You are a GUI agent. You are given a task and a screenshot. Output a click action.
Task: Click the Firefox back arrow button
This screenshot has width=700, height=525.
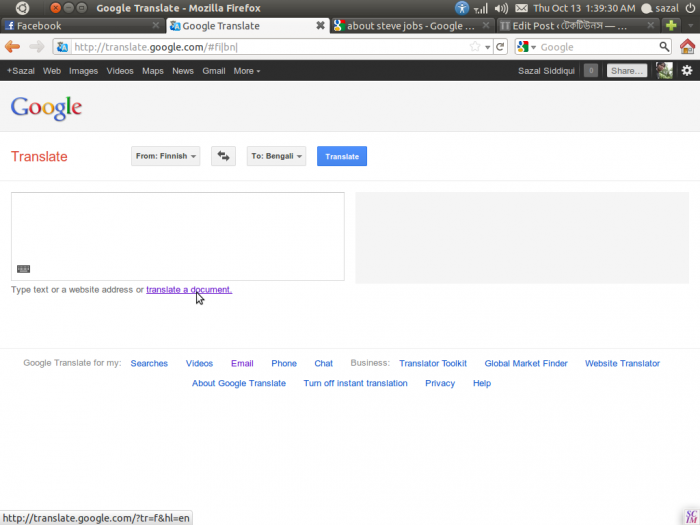coord(12,46)
